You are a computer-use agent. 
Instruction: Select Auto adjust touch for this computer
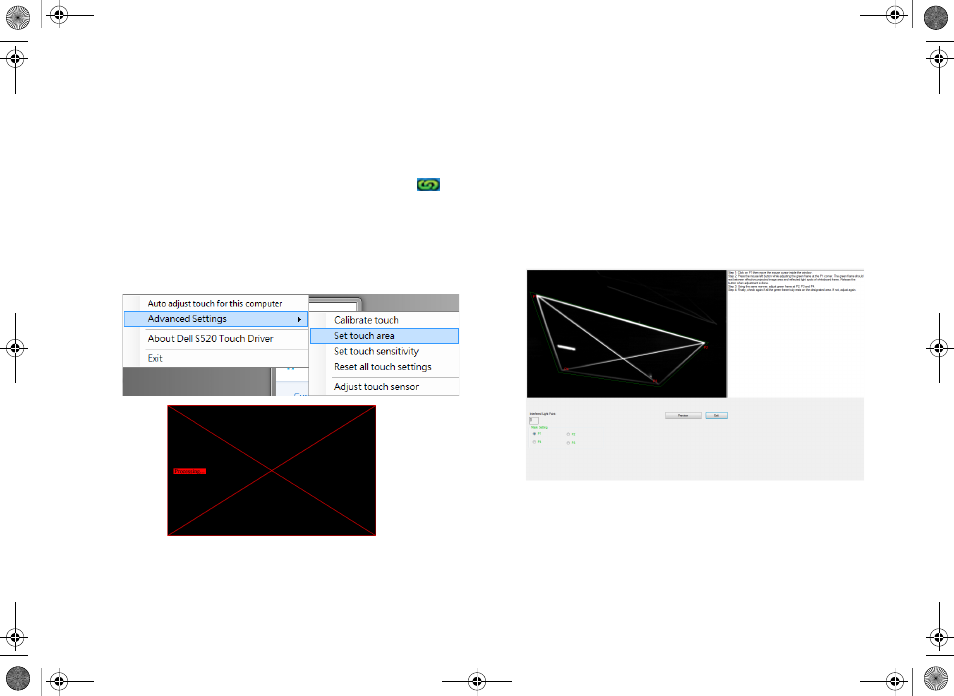(216, 303)
